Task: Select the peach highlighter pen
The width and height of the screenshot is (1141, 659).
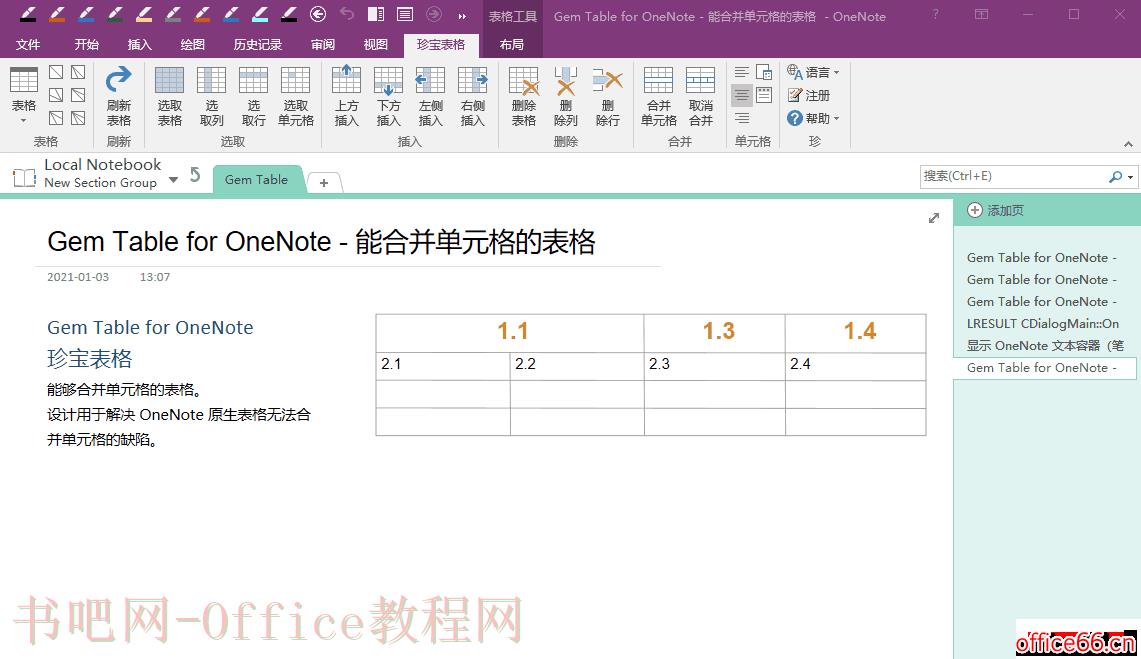Action: tap(144, 14)
